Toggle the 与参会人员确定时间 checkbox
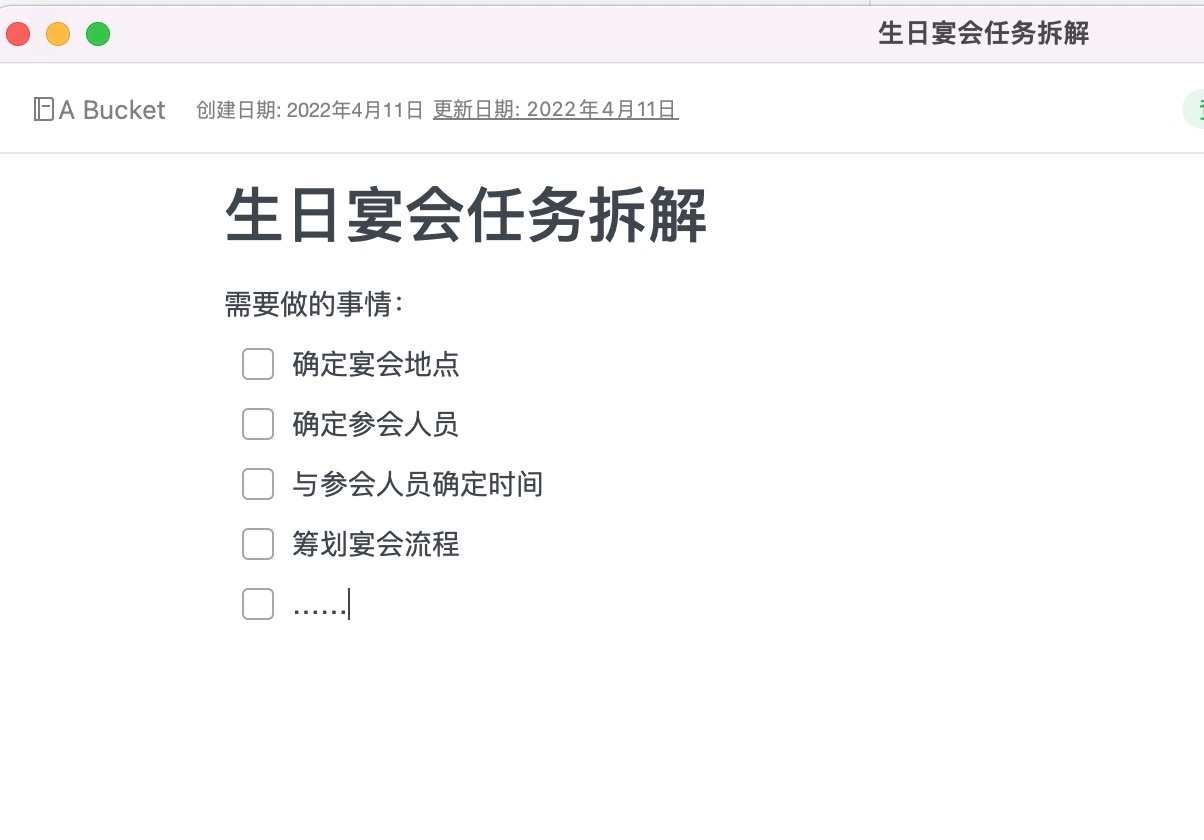The image size is (1204, 840). point(258,484)
